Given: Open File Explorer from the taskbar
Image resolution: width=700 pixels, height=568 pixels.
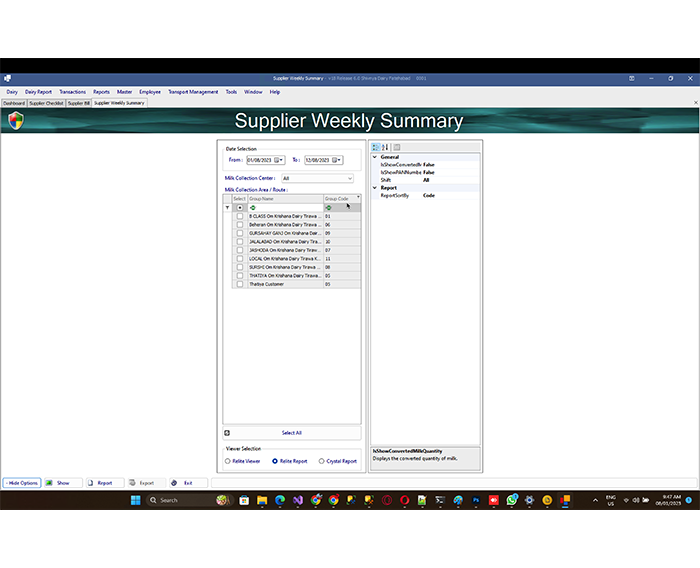Looking at the screenshot, I should tap(262, 500).
